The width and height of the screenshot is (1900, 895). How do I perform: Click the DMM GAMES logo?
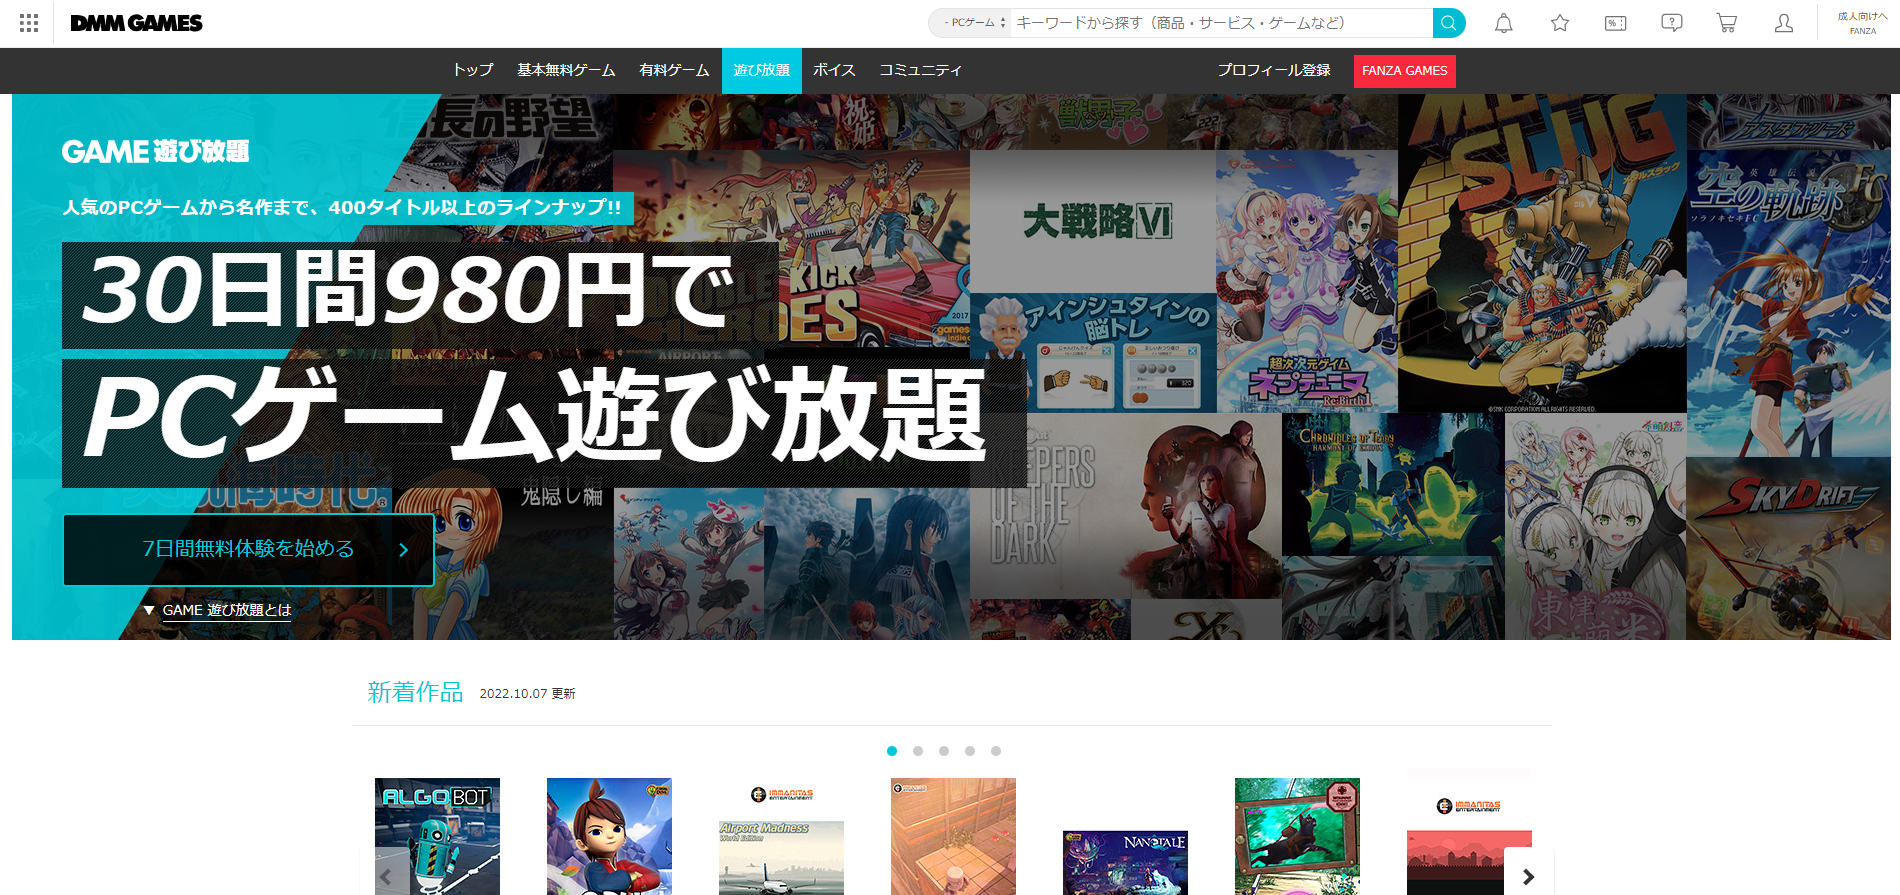[x=136, y=23]
